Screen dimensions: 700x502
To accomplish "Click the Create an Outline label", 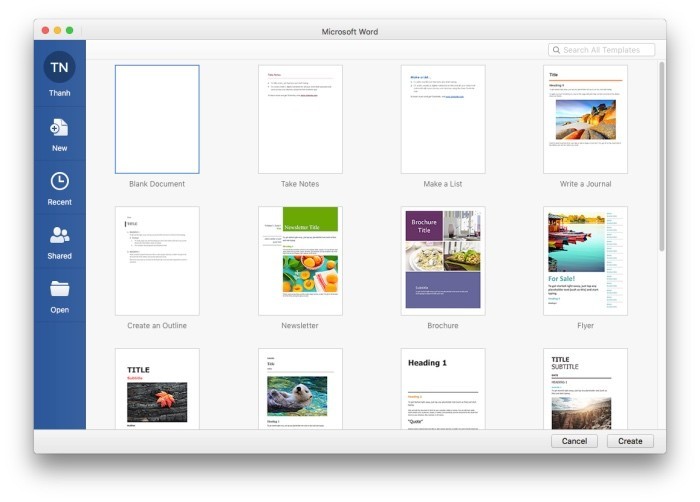I will pyautogui.click(x=157, y=326).
